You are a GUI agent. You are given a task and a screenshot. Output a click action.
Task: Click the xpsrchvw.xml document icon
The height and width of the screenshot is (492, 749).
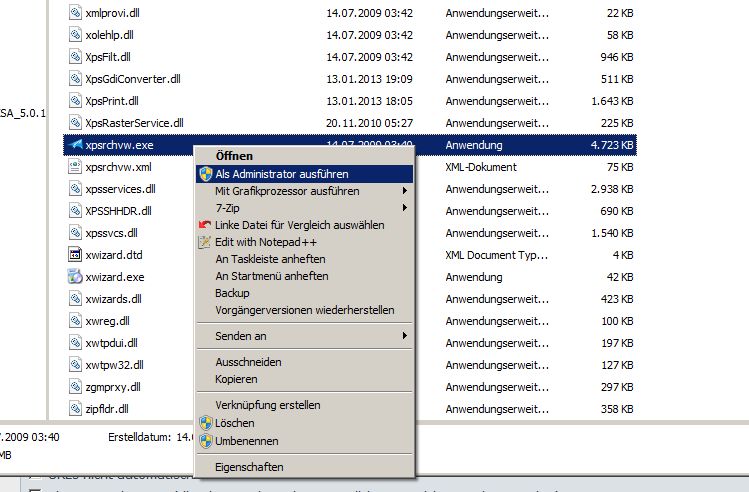pyautogui.click(x=76, y=167)
